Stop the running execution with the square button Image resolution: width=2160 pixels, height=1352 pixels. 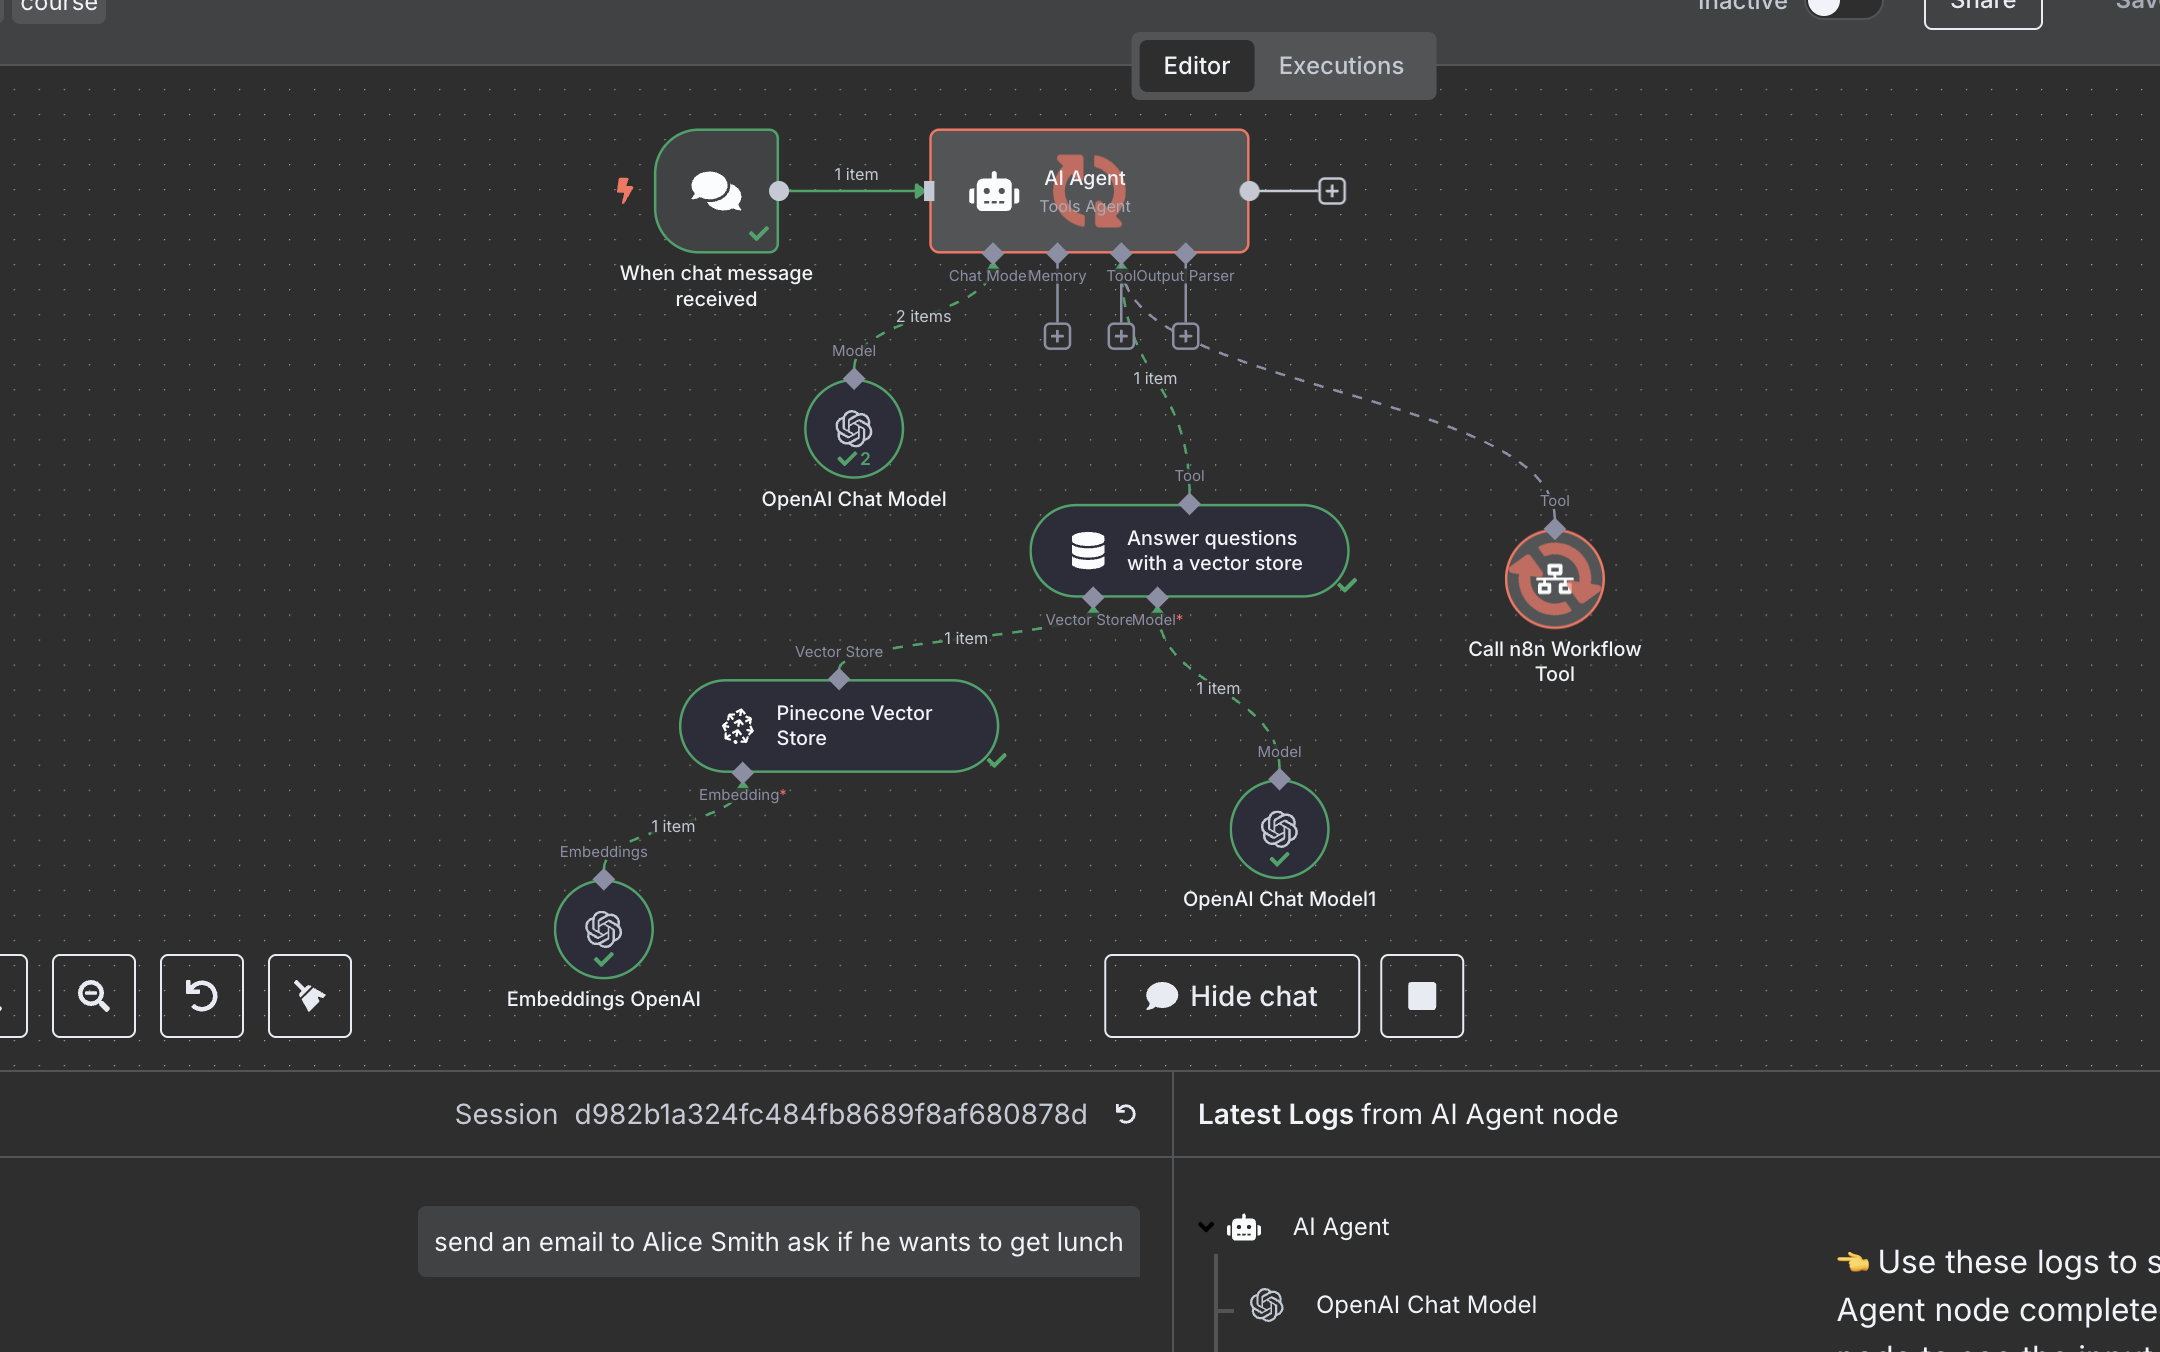pos(1422,996)
